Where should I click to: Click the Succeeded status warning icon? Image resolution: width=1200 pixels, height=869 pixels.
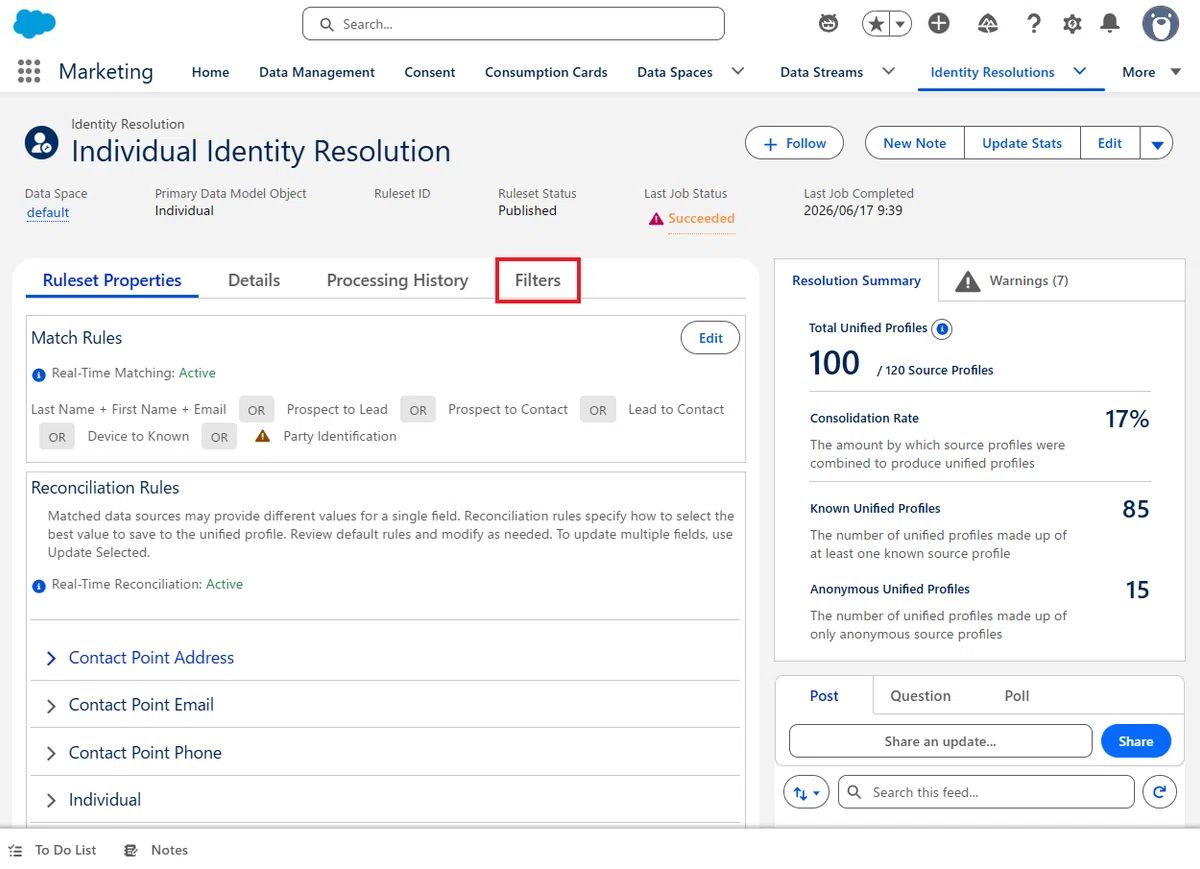[x=656, y=219]
